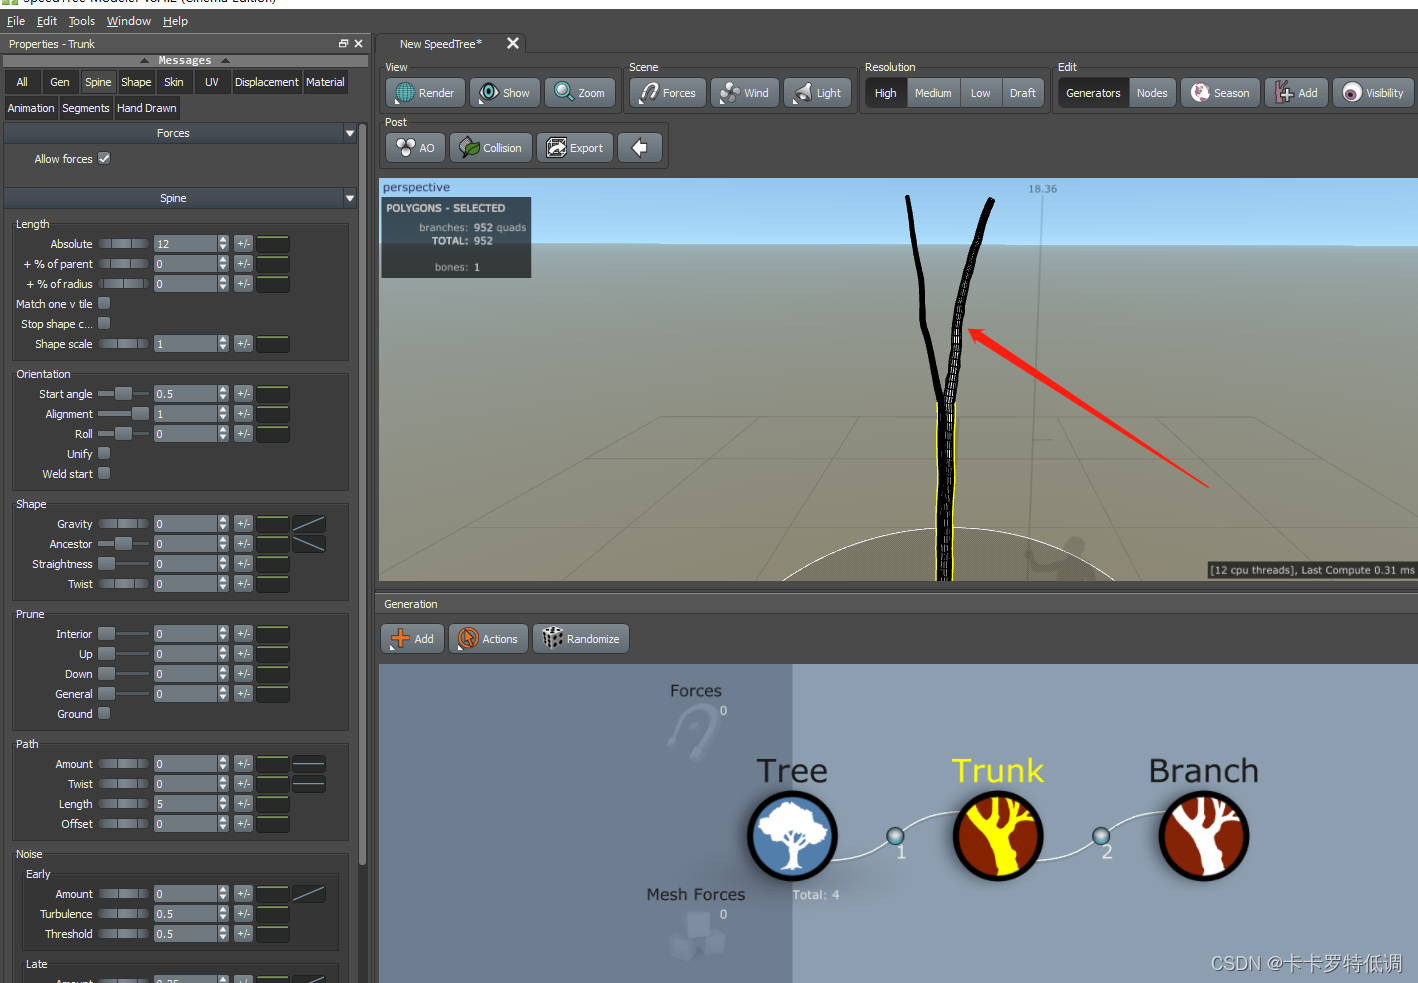Select the Branch generator node
1418x983 pixels.
[x=1204, y=836]
